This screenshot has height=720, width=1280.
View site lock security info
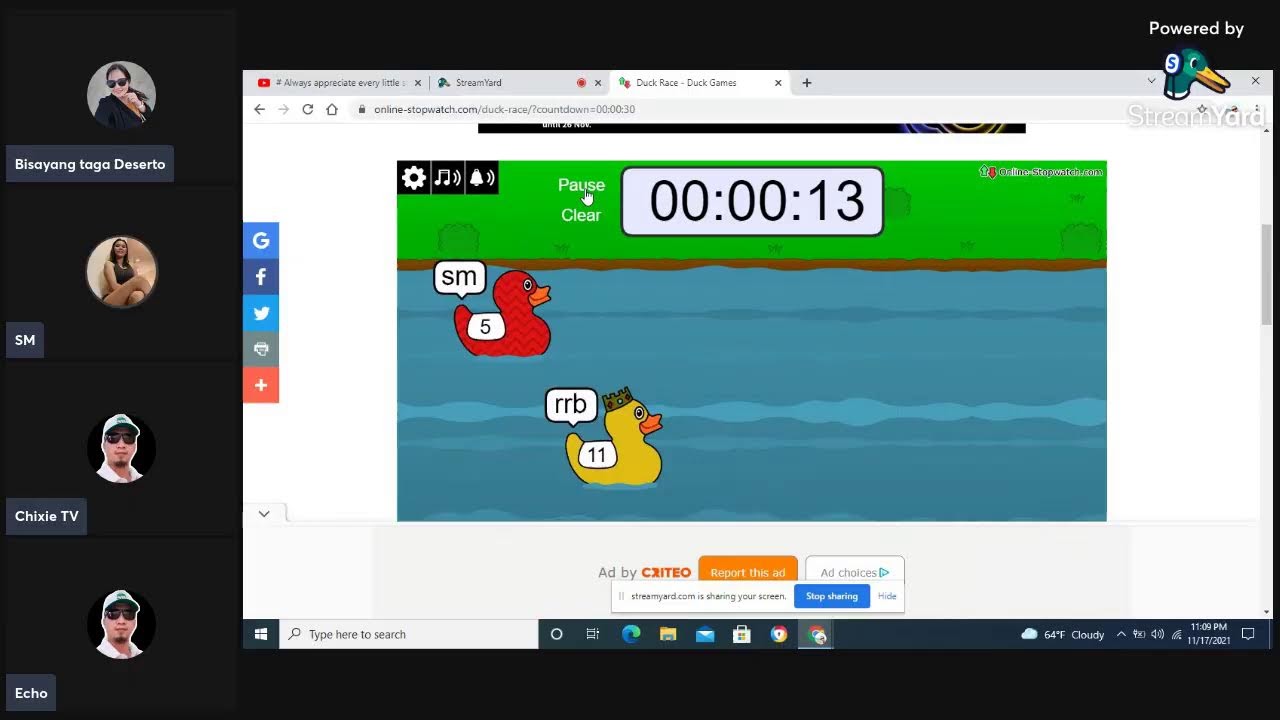362,109
